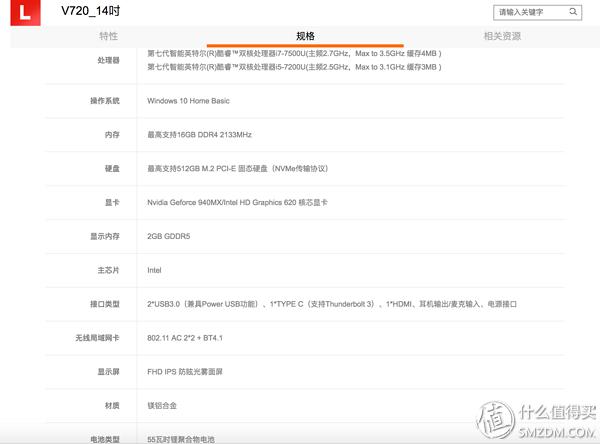Click the 显示内存 row label
This screenshot has height=444, width=600.
click(105, 236)
